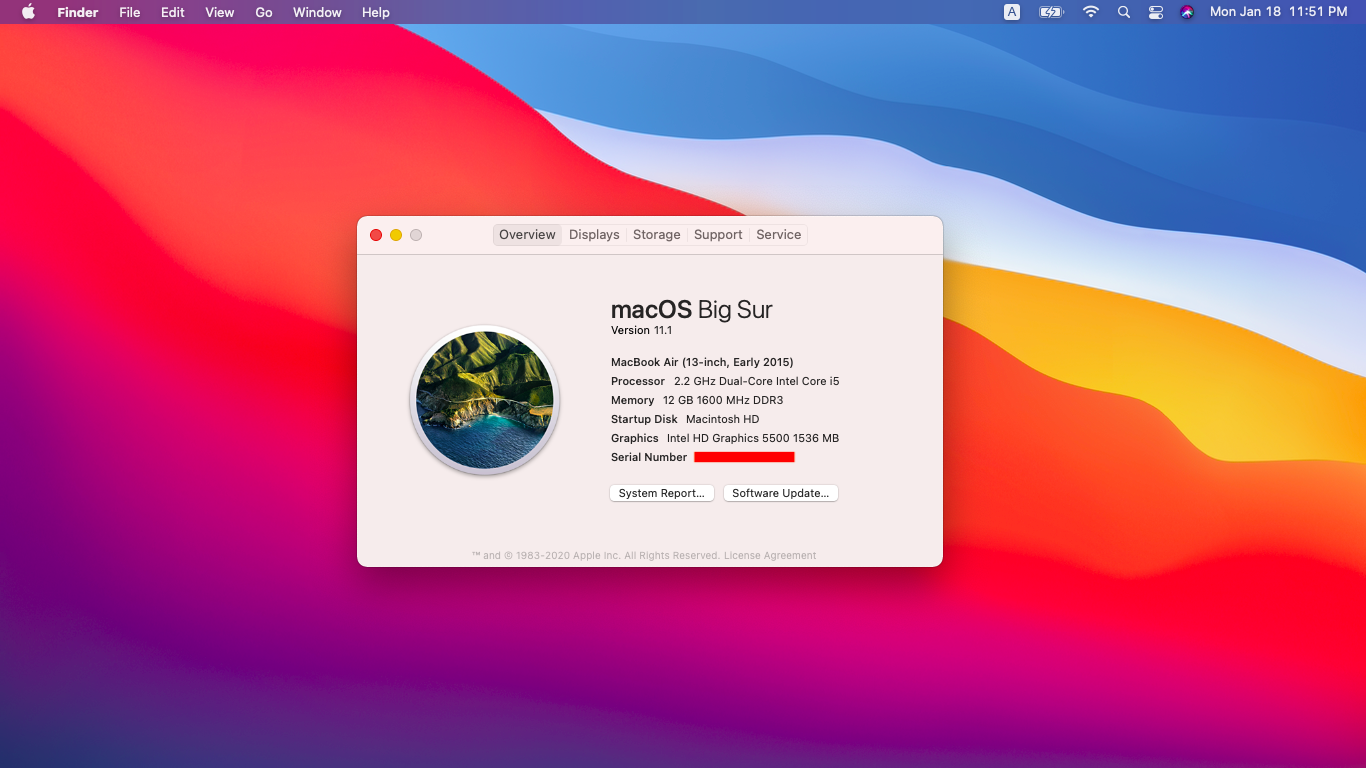Screen dimensions: 1366x768
Task: Open the View menu
Action: pyautogui.click(x=220, y=12)
